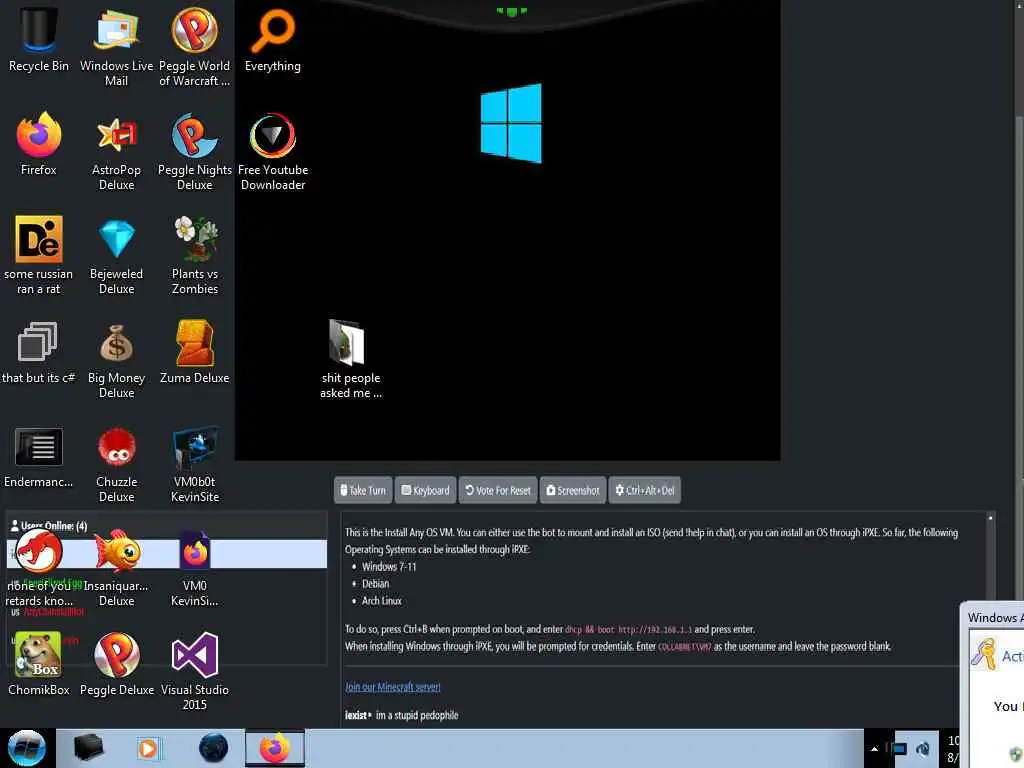This screenshot has height=768, width=1024.
Task: Open the Everything search shortcut
Action: coord(273,39)
